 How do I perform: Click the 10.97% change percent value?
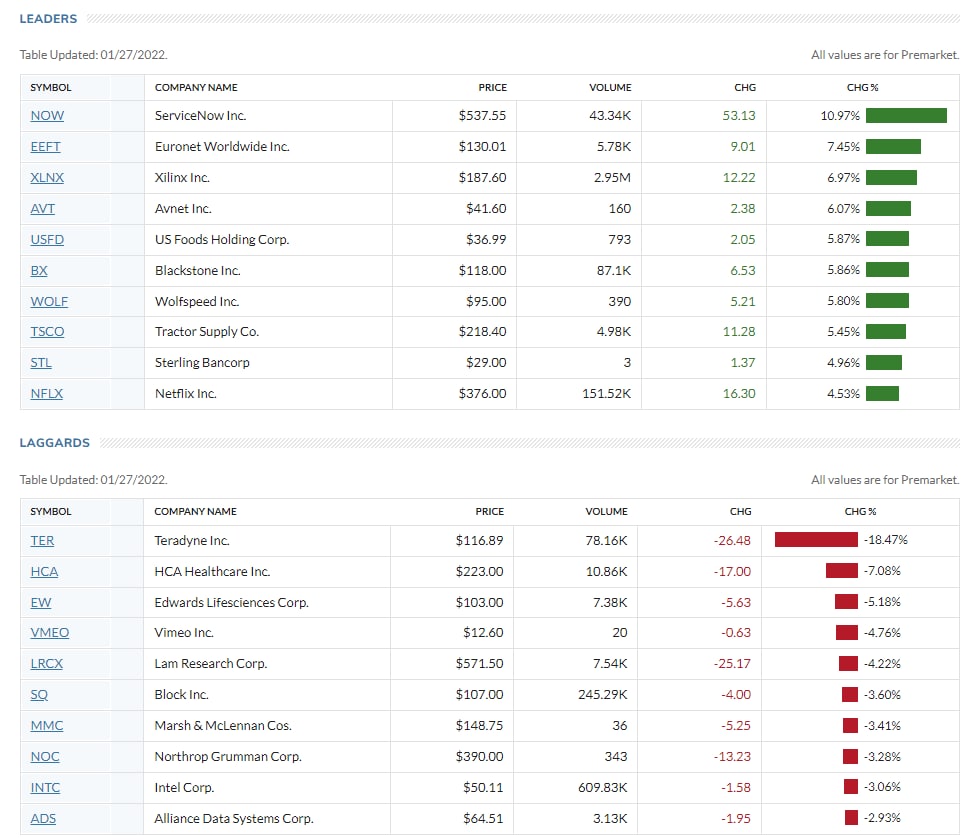(x=840, y=116)
